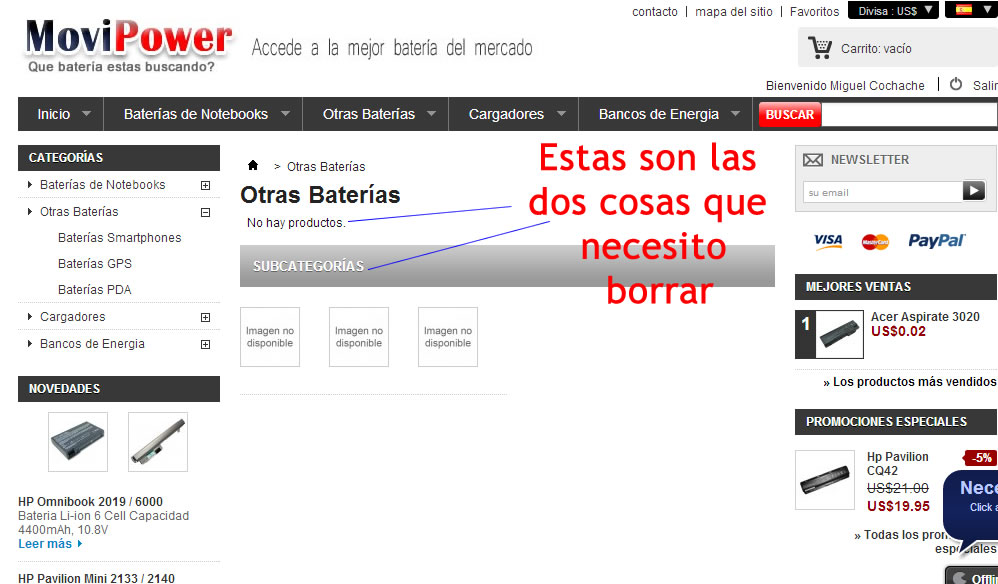Expand Bancos de Energia category plus icon
This screenshot has height=584, width=998.
coord(205,345)
